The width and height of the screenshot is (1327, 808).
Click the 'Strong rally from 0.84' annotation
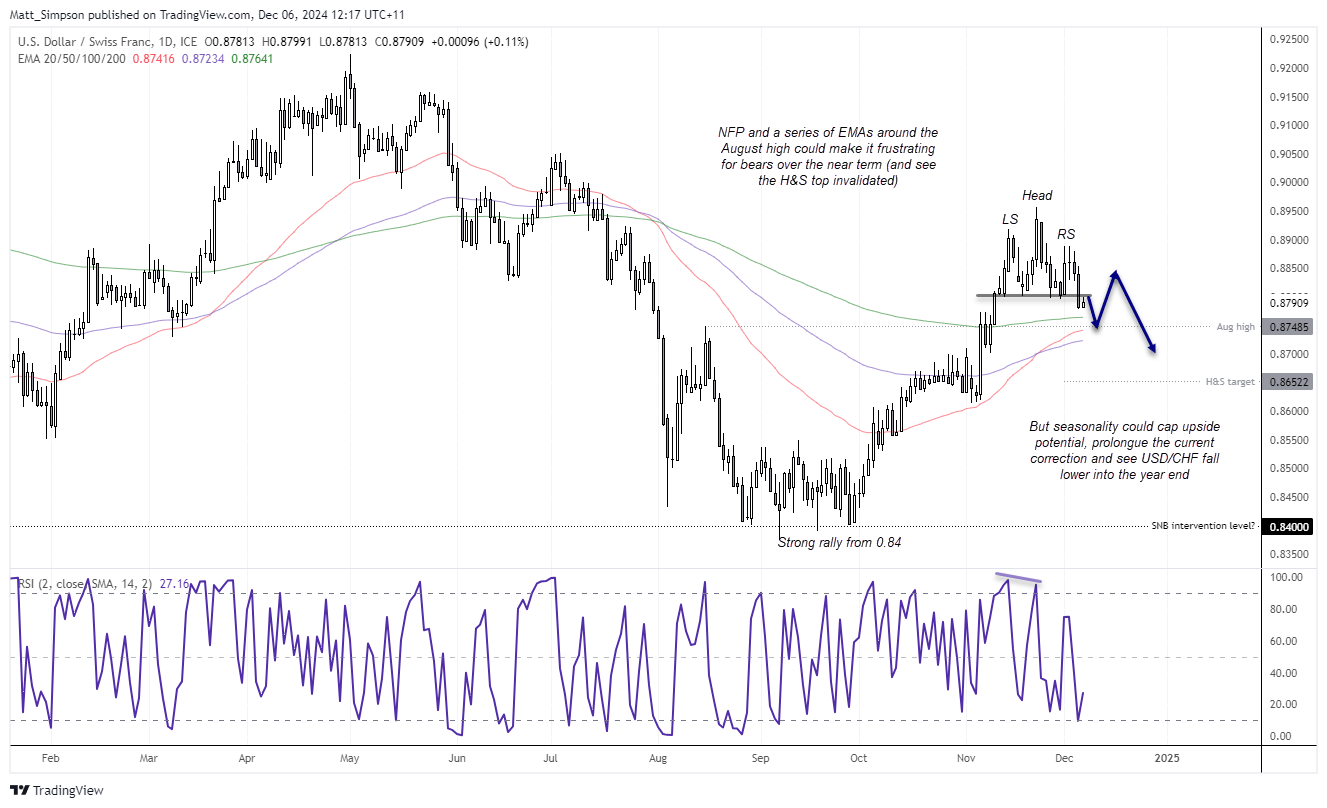[x=838, y=543]
